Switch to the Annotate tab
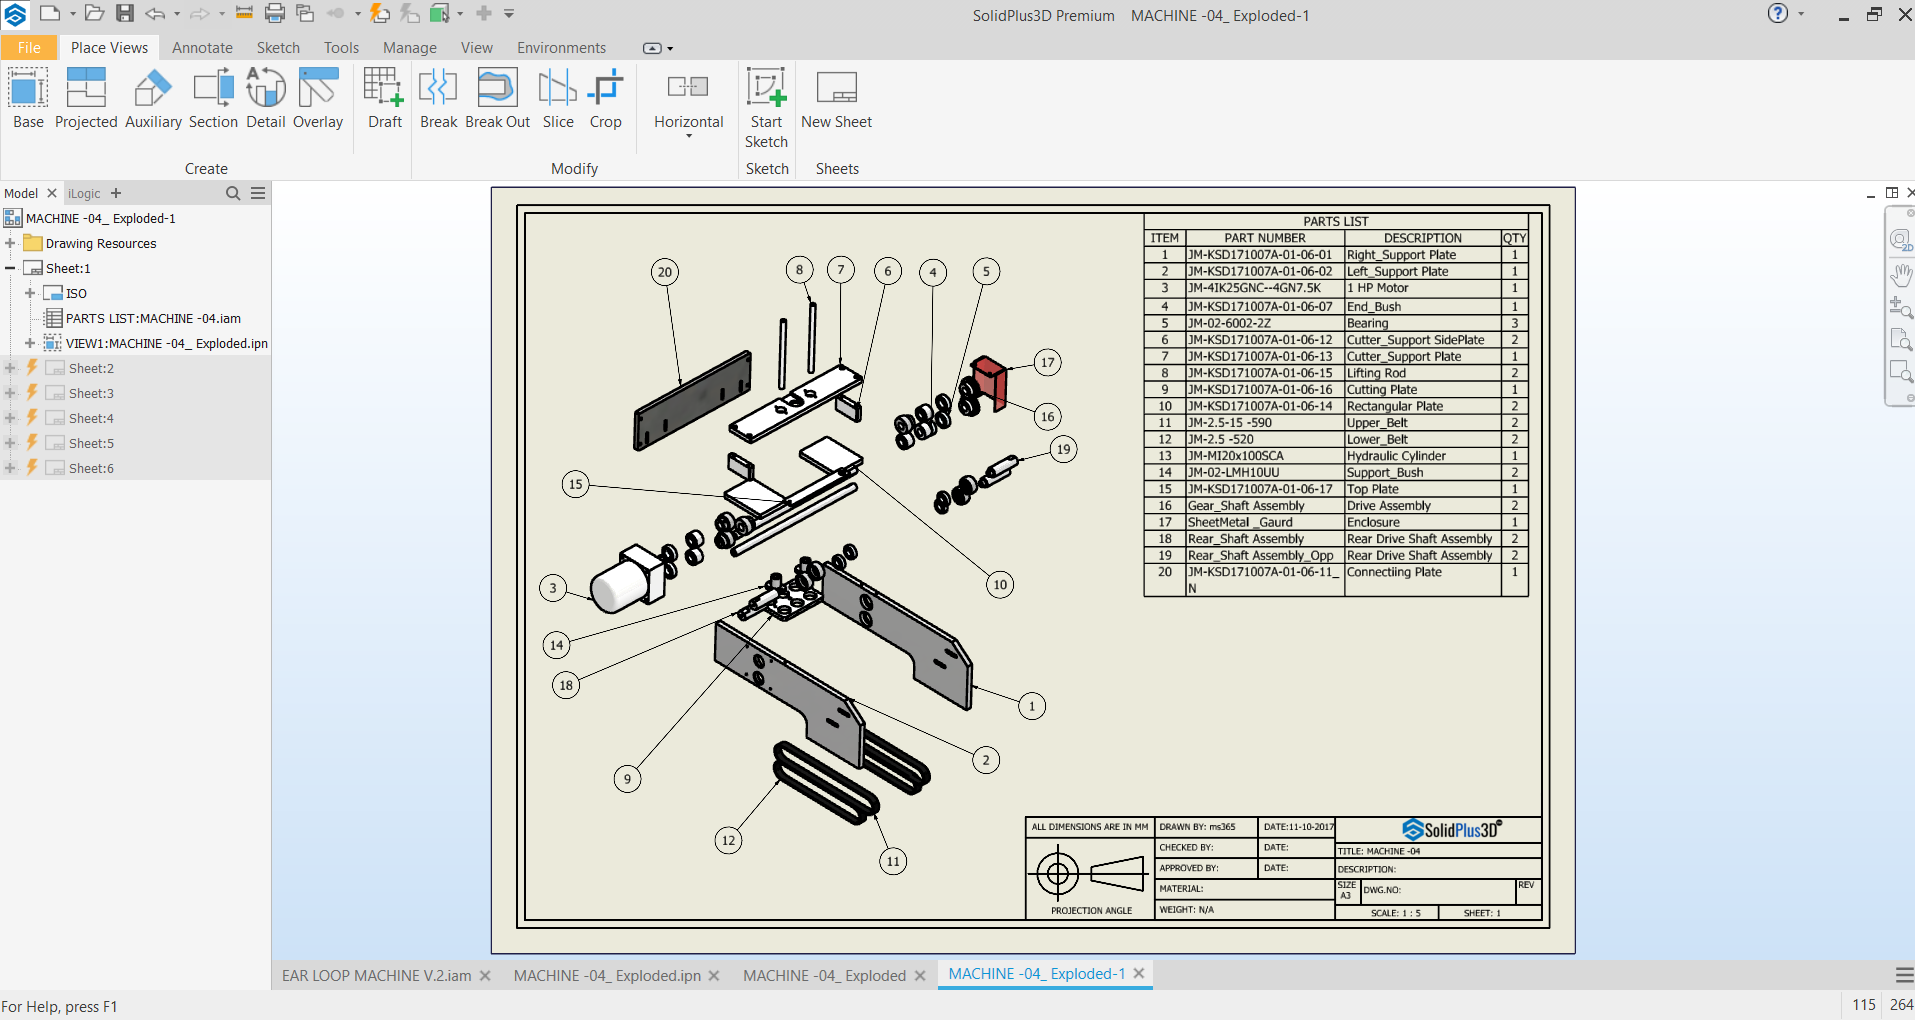1915x1020 pixels. pos(202,47)
